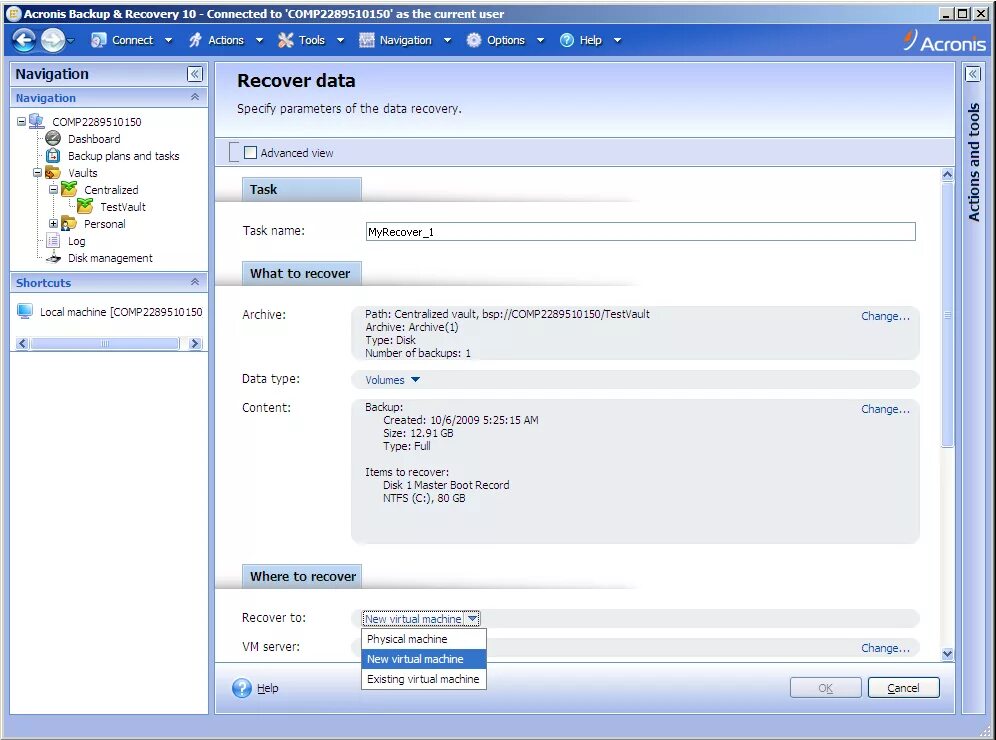Select New virtual machine from dropdown list

point(424,659)
